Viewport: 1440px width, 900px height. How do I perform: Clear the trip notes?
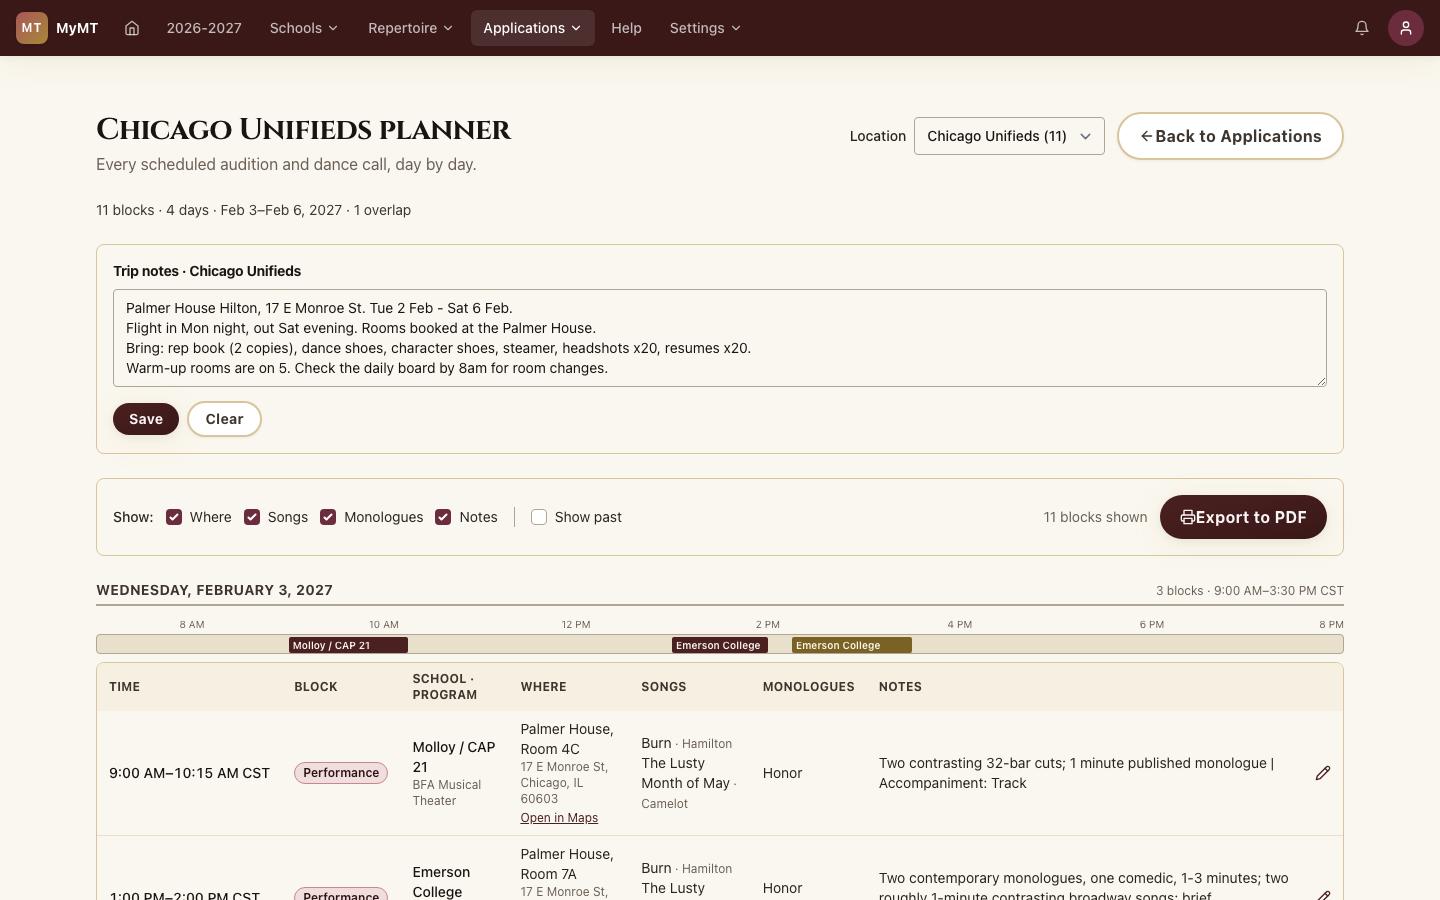225,419
